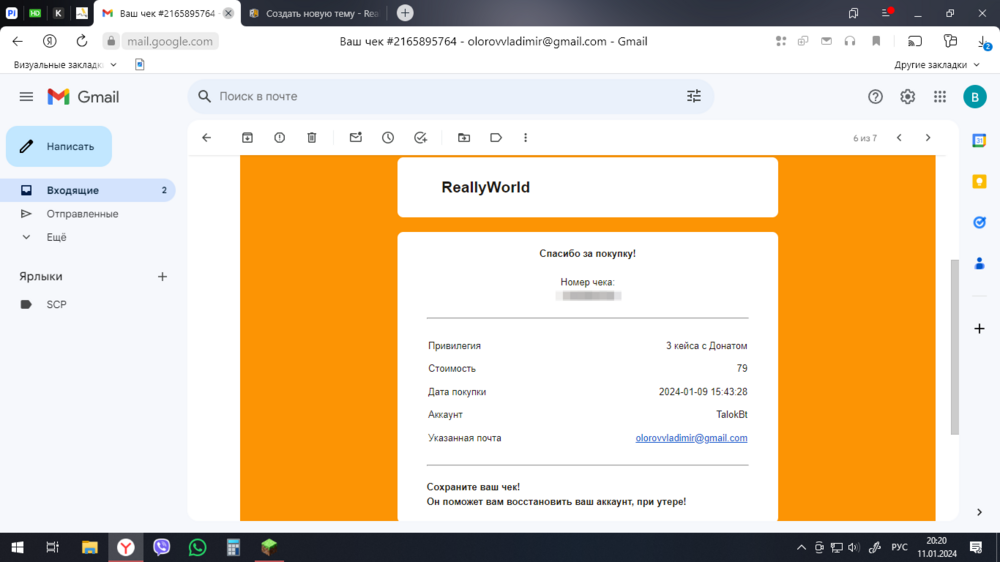Open the Minecraft block taskbar app
The height and width of the screenshot is (562, 1000).
click(268, 547)
